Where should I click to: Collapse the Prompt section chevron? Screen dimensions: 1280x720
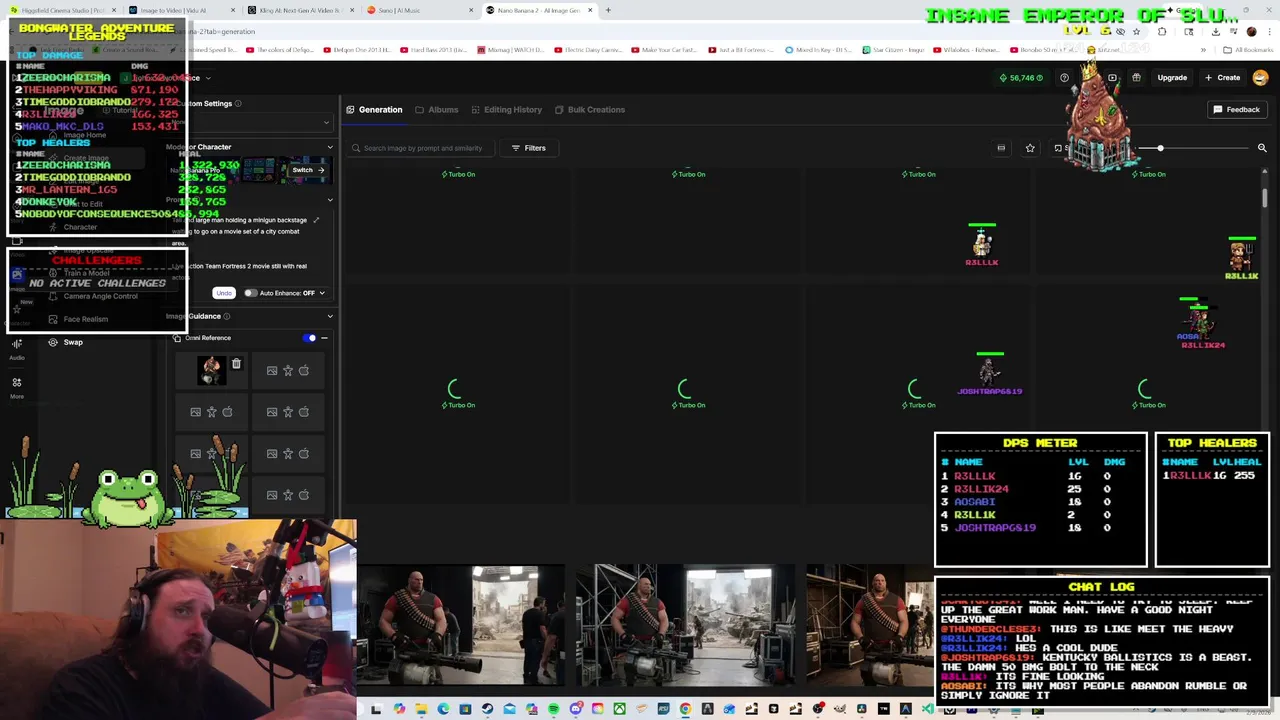pyautogui.click(x=330, y=200)
